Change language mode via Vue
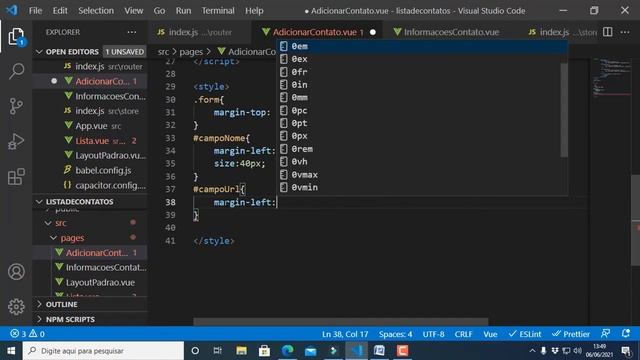 [x=490, y=334]
